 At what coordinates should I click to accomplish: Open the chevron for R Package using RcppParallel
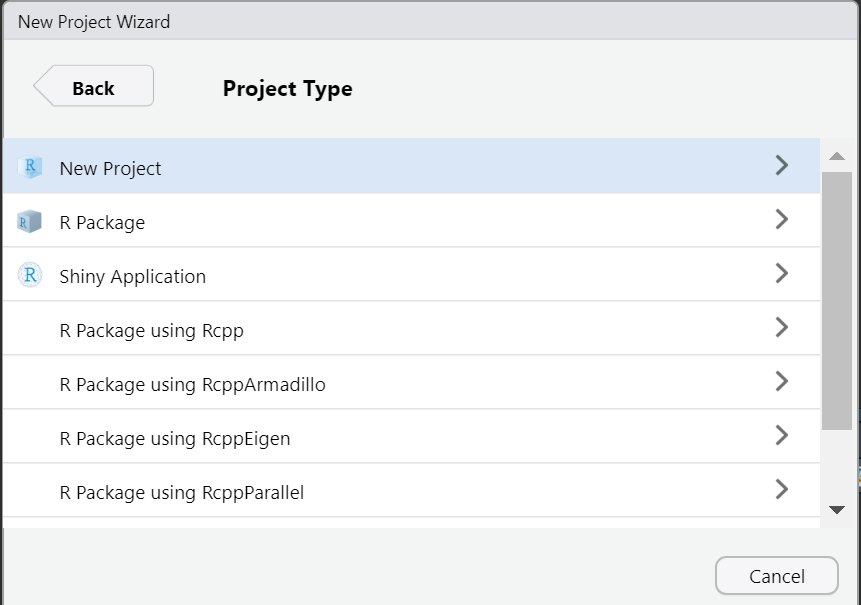pyautogui.click(x=782, y=489)
